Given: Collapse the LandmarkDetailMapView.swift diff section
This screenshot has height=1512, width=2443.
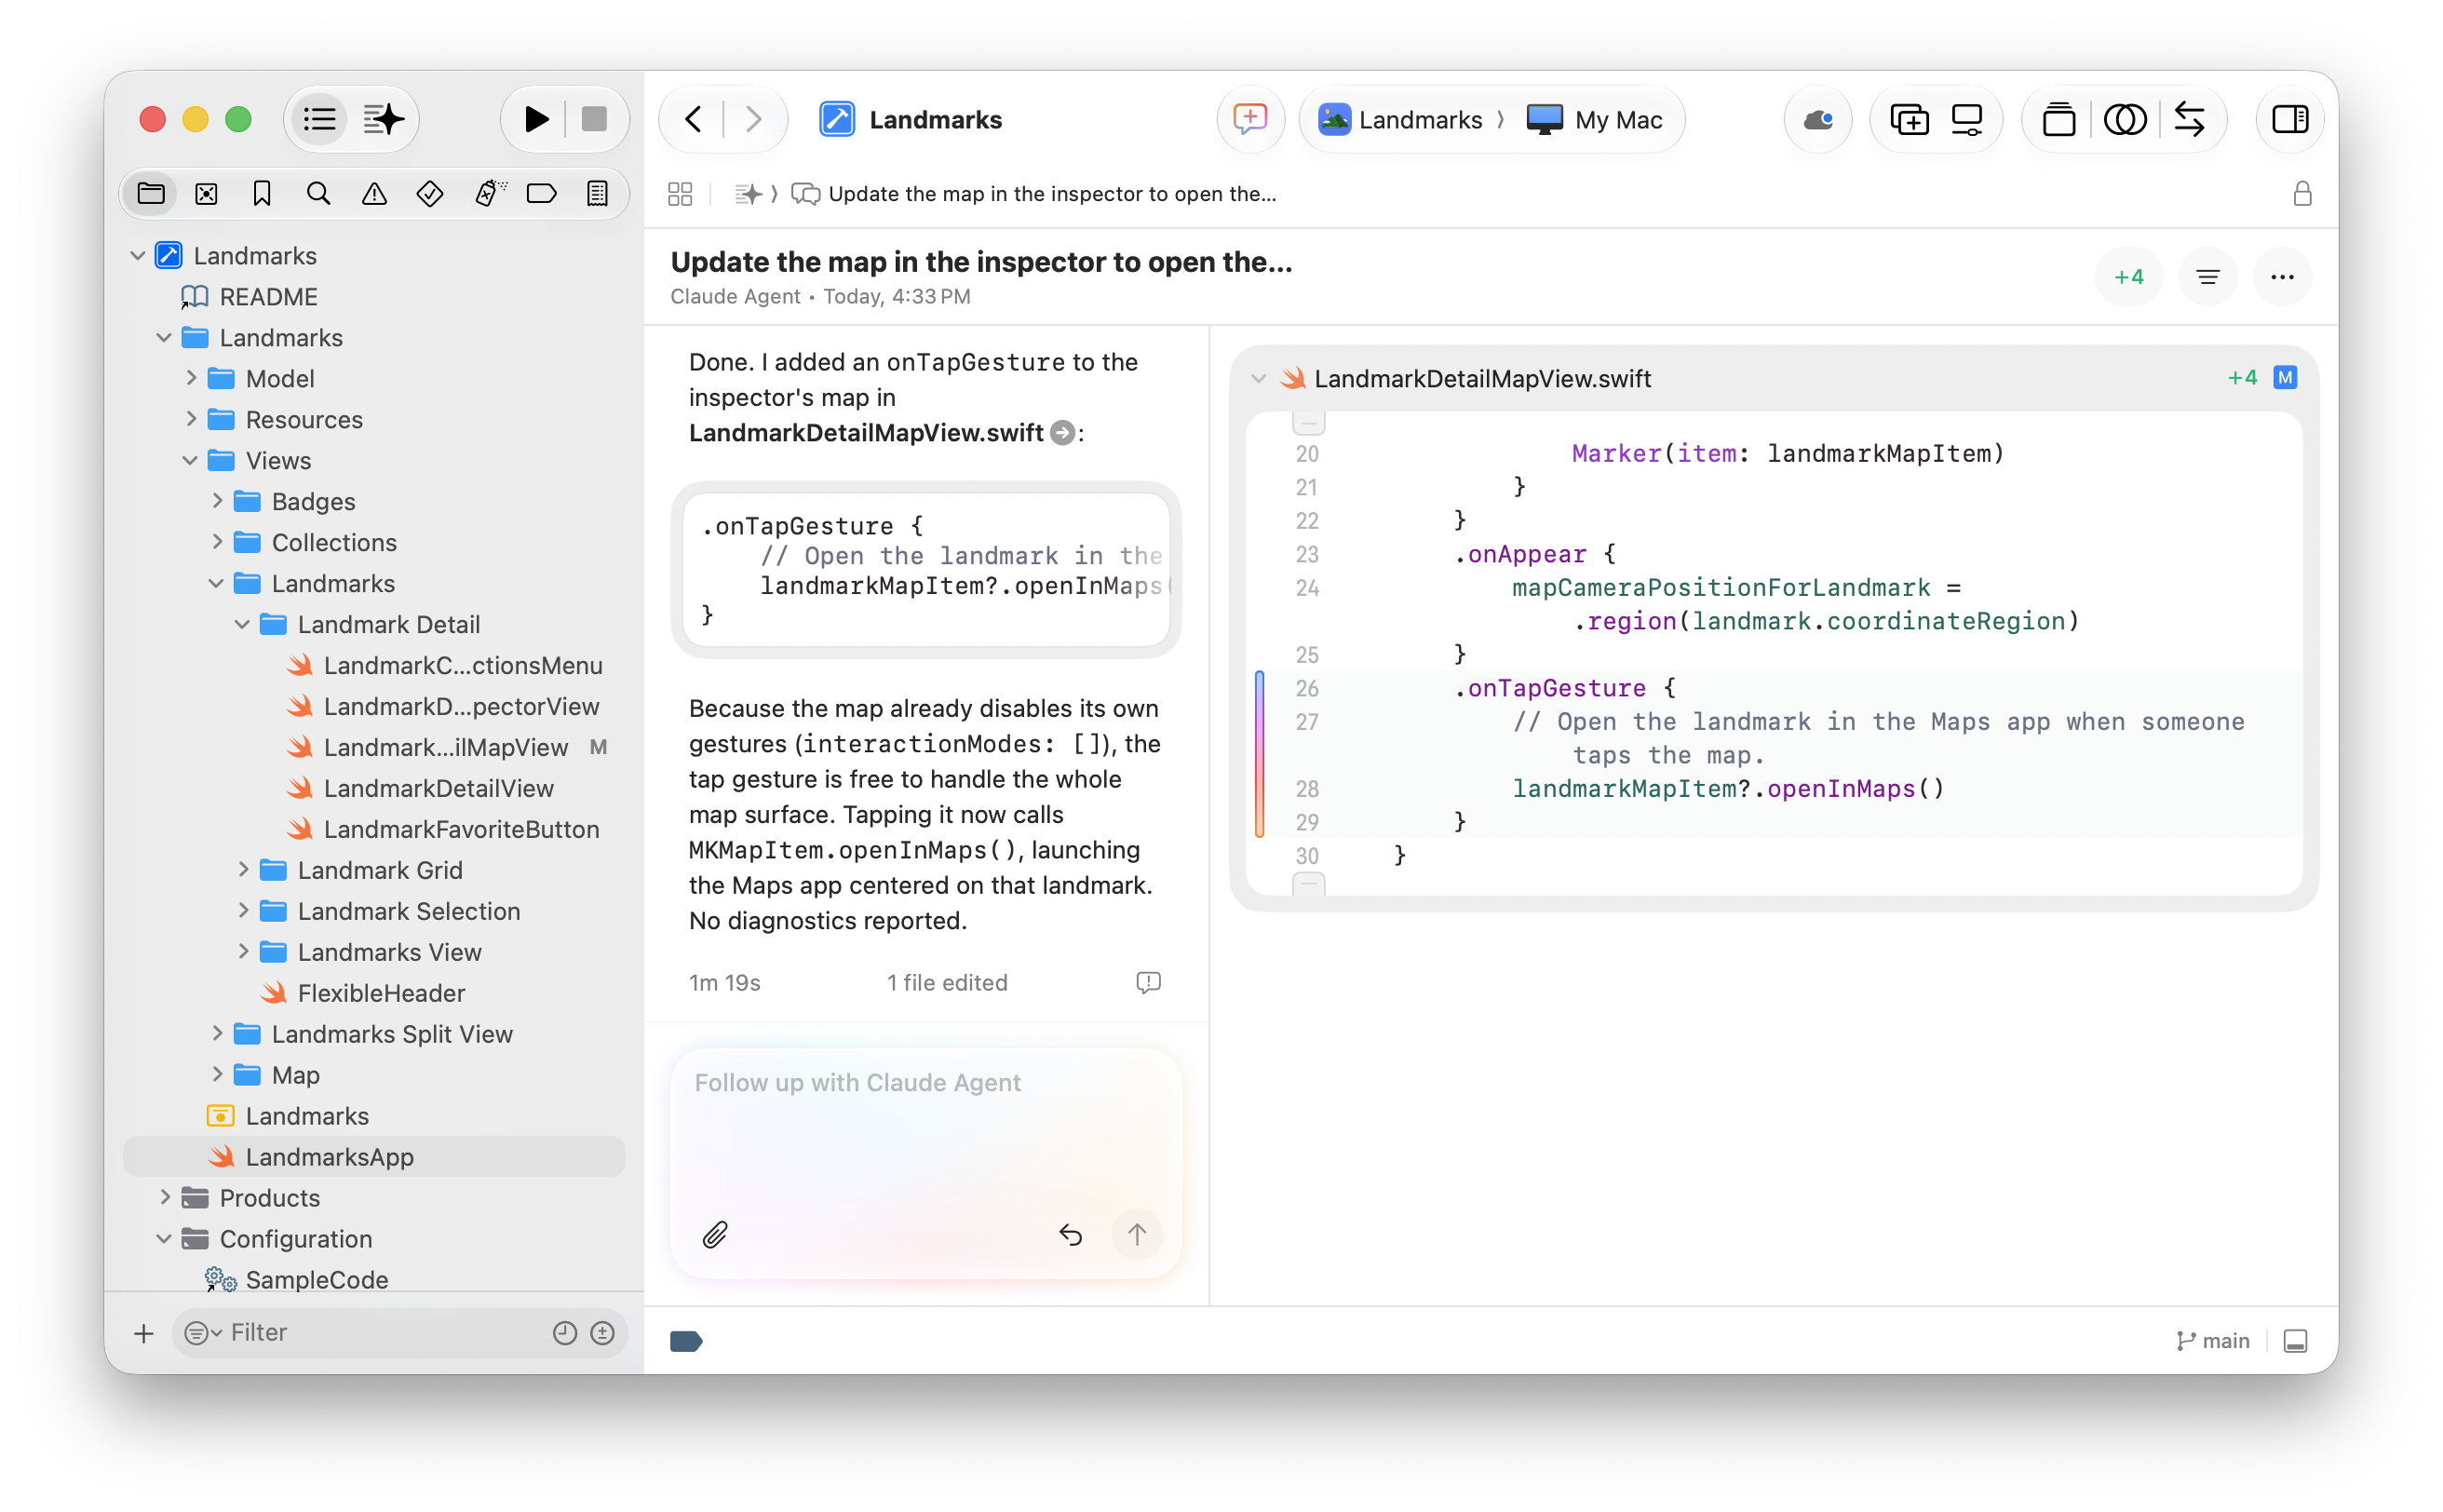Looking at the screenshot, I should (1258, 378).
